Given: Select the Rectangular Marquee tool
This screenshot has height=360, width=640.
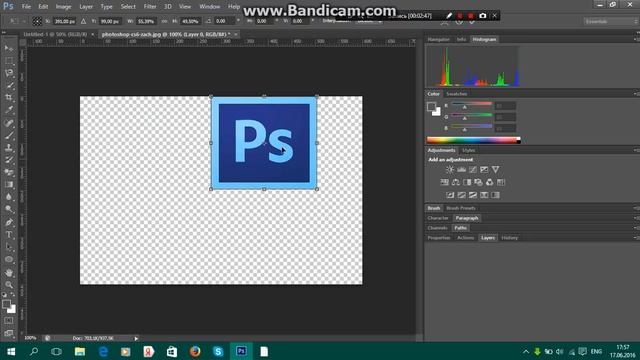Looking at the screenshot, I should click(x=9, y=61).
